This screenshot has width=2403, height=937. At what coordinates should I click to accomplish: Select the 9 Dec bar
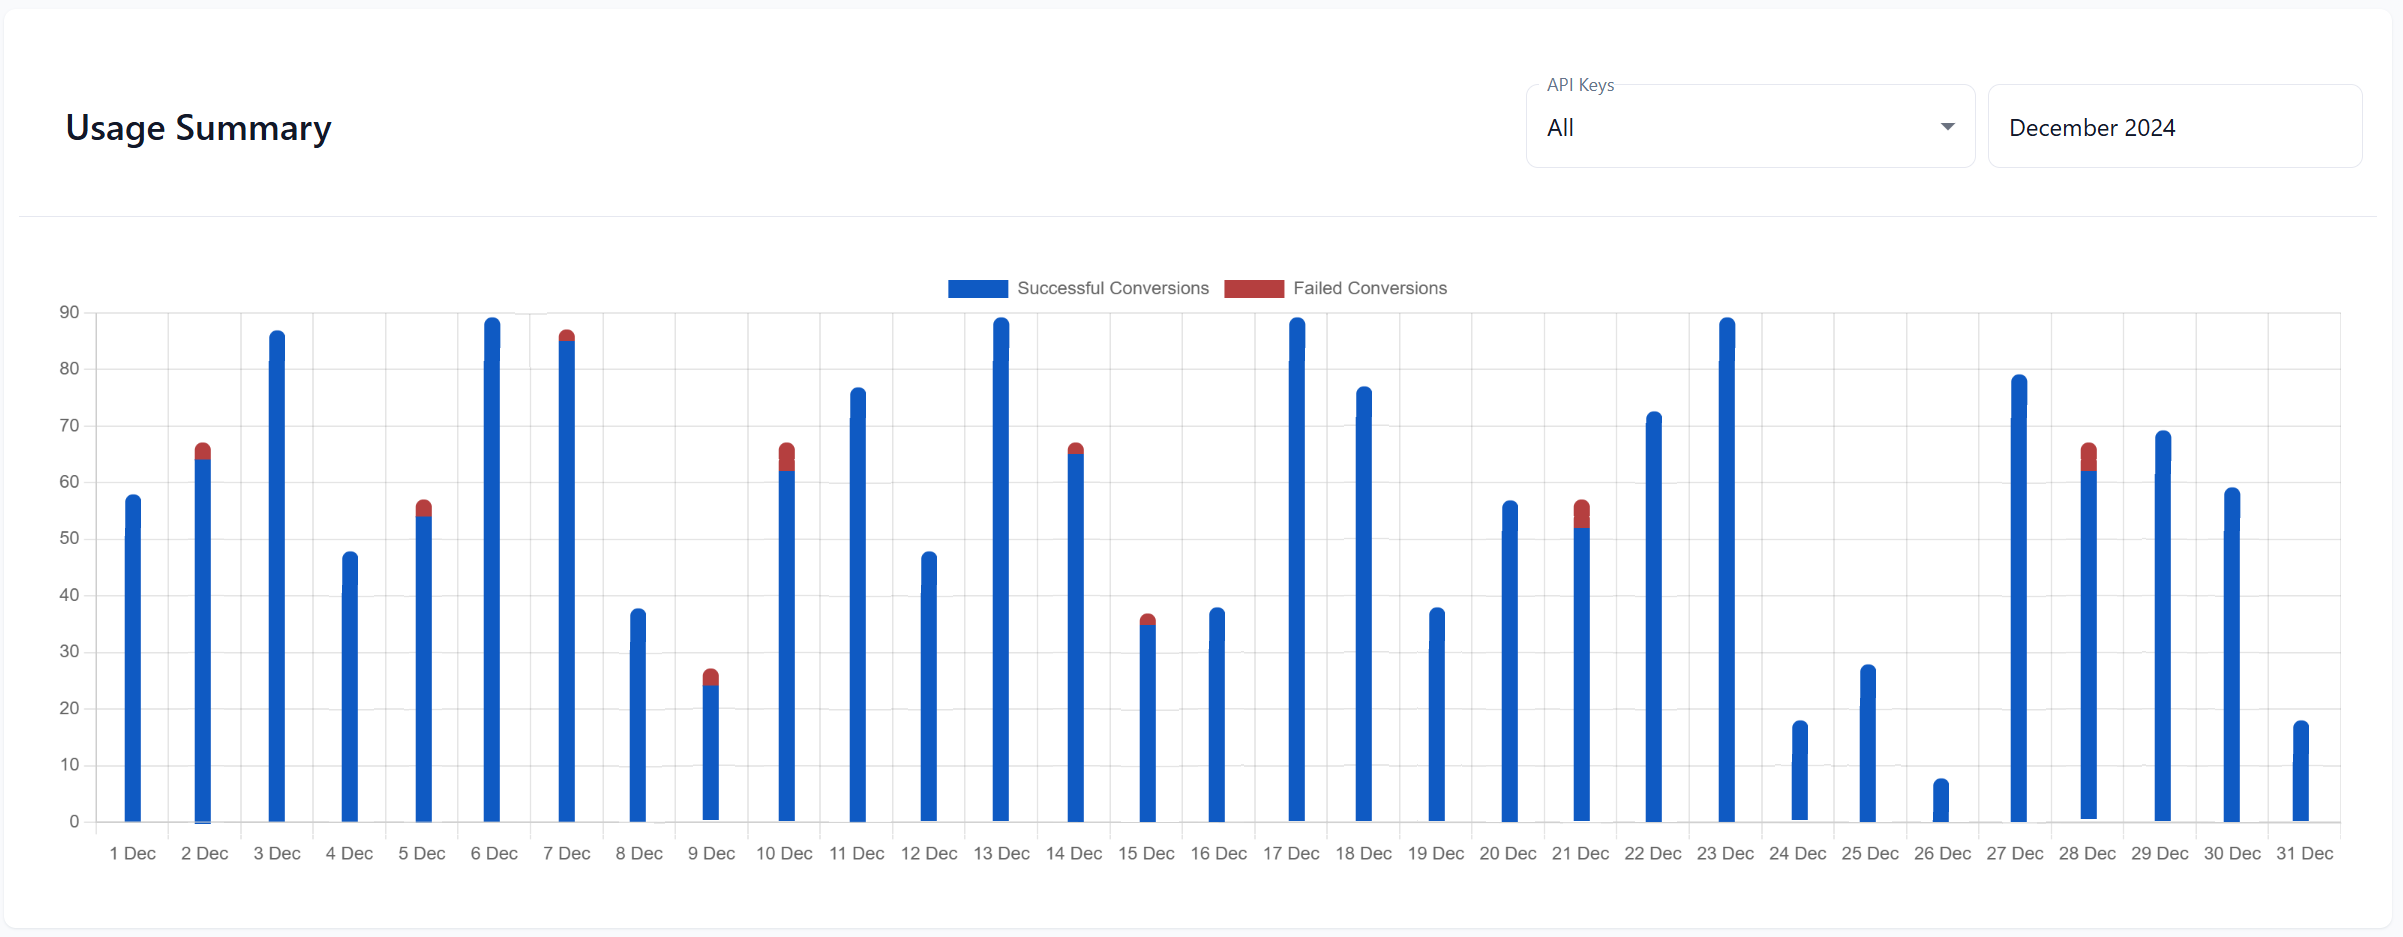pos(711,745)
